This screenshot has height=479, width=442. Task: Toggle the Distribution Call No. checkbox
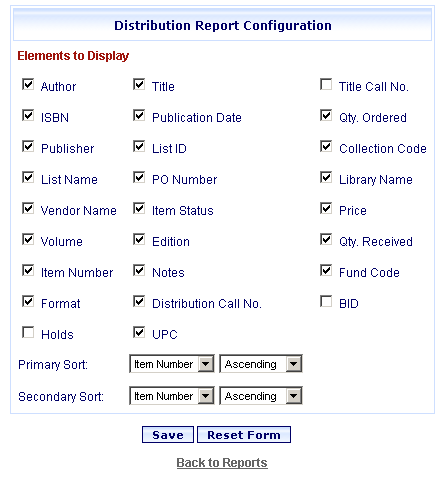click(x=139, y=302)
